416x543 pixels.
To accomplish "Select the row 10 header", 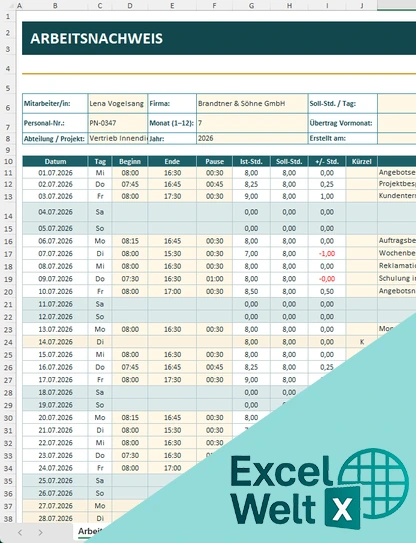I will pyautogui.click(x=8, y=161).
